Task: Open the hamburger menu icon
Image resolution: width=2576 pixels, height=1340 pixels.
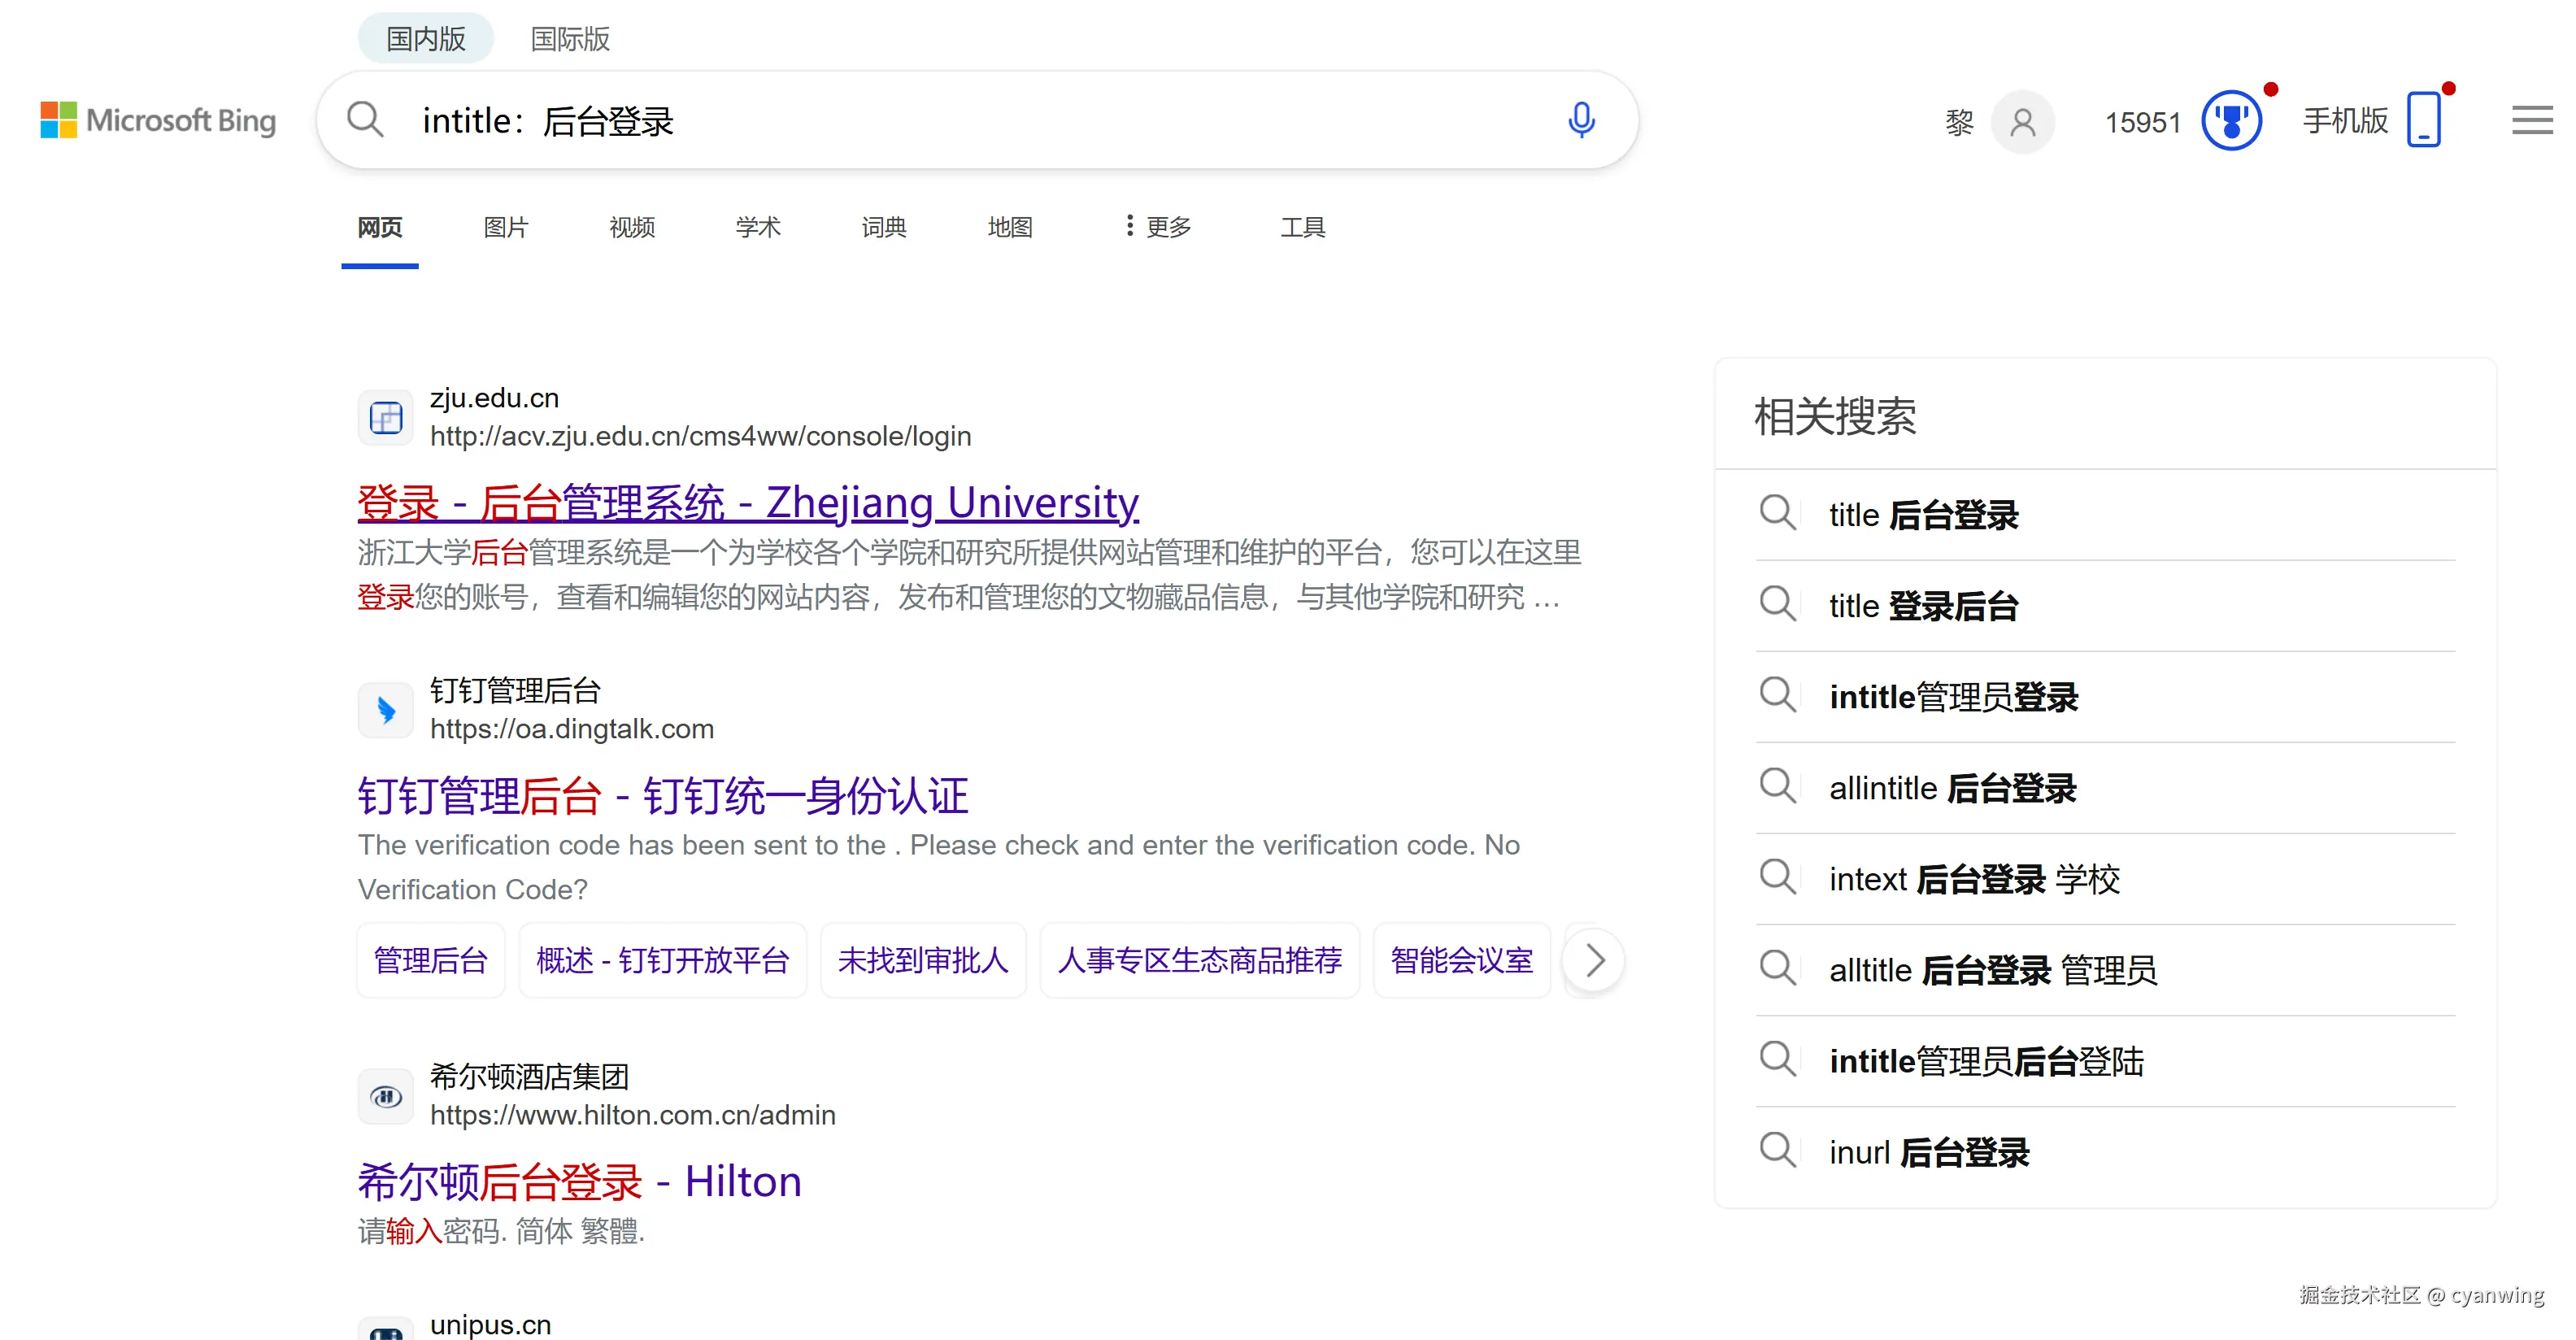Action: coord(2531,120)
